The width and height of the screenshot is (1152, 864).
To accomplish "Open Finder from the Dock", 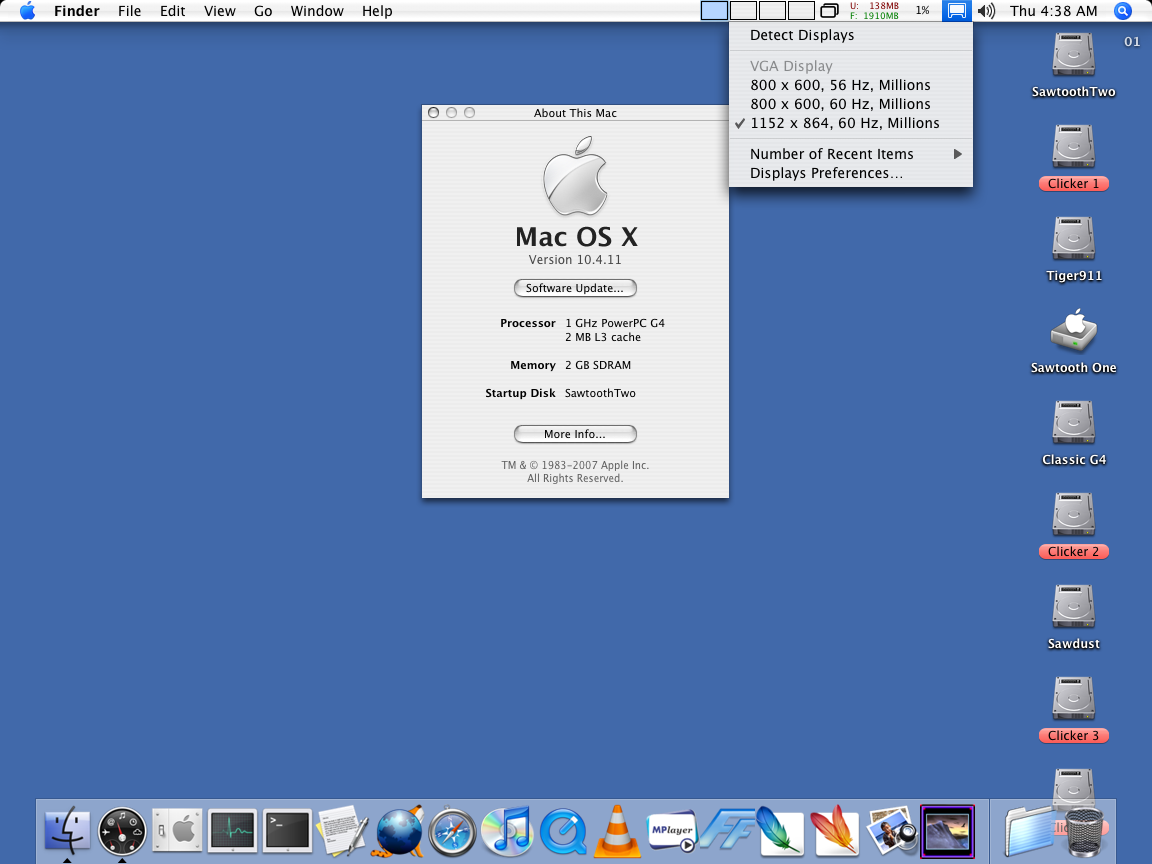I will point(67,831).
